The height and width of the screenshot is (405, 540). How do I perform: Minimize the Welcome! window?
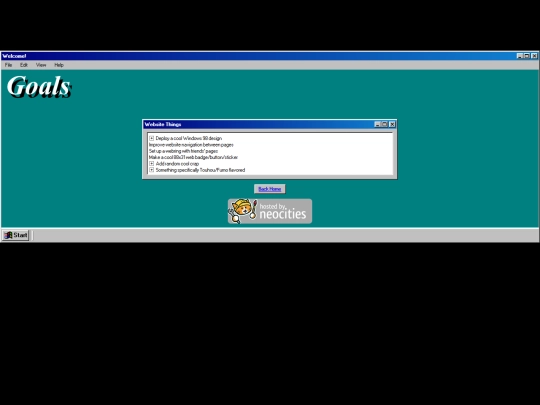[x=520, y=56]
